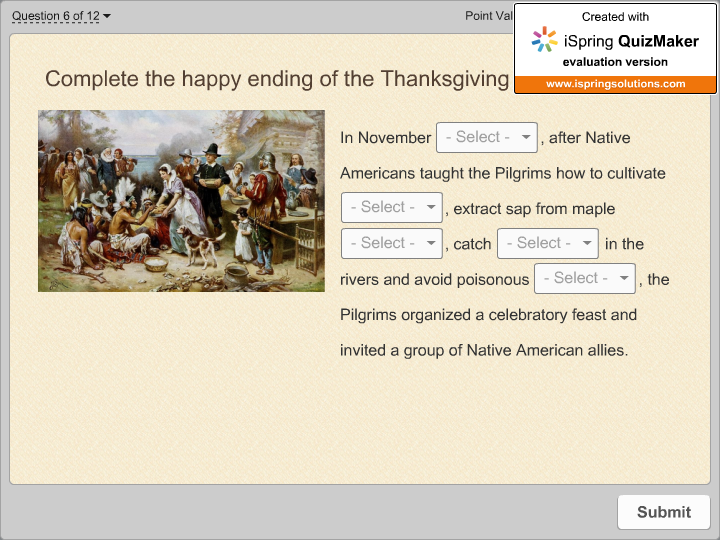The height and width of the screenshot is (540, 720).
Task: Expand the dropdown after "In November"
Action: pos(487,137)
